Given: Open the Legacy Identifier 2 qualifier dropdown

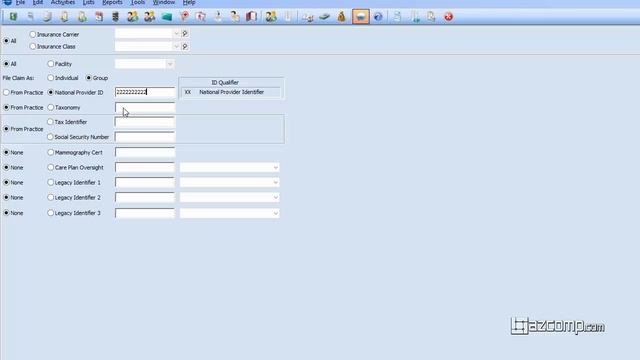Looking at the screenshot, I should click(x=276, y=198).
